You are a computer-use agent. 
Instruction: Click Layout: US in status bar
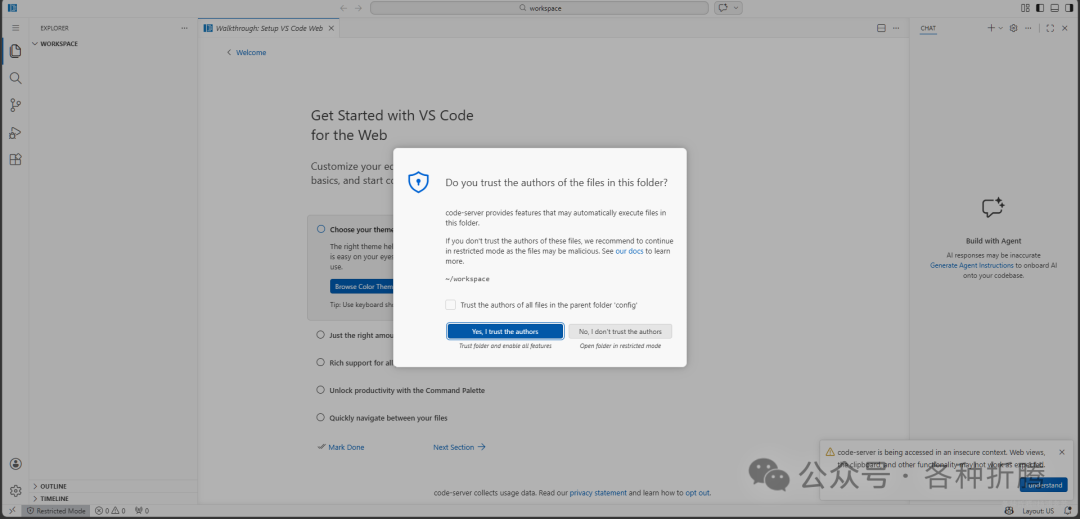click(x=1038, y=511)
